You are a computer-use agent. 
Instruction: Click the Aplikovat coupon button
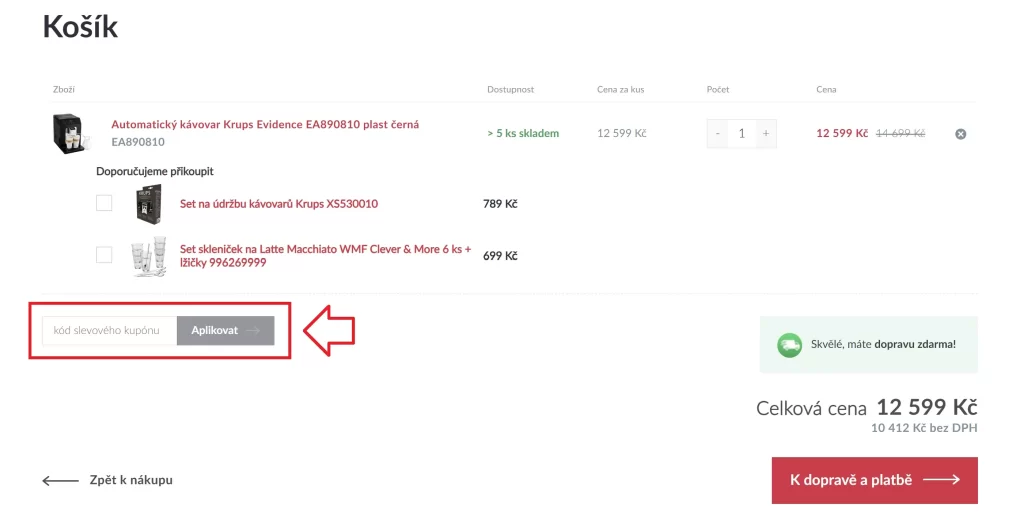(x=225, y=331)
